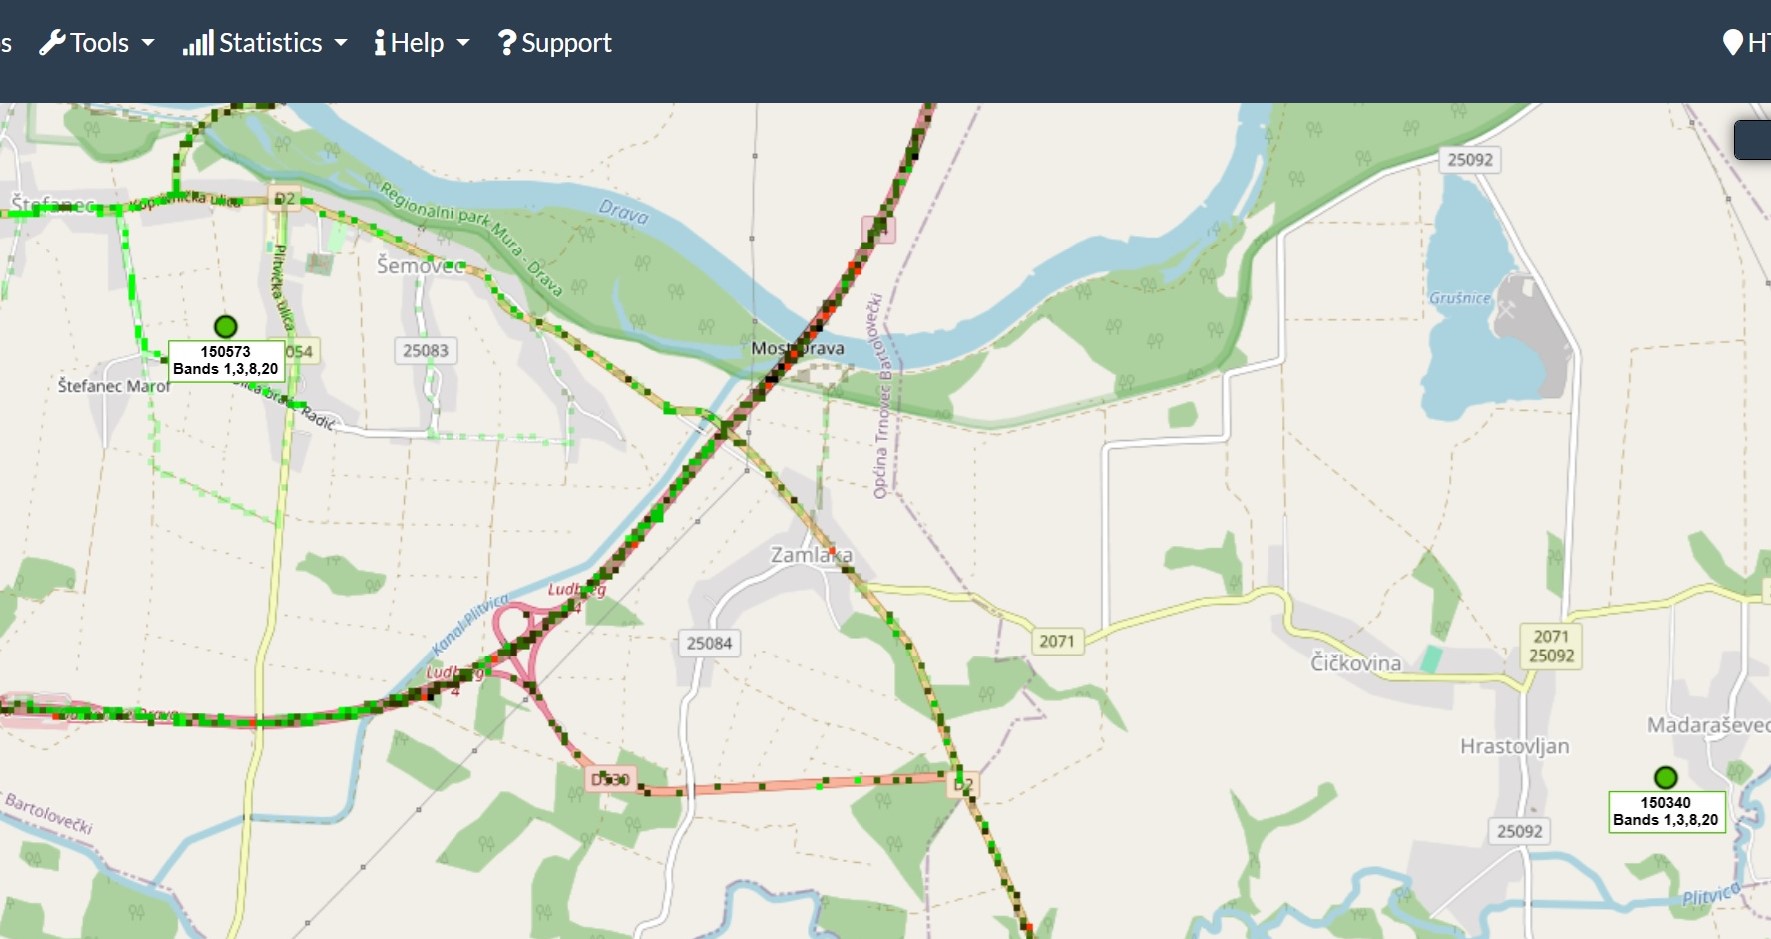This screenshot has width=1771, height=939.
Task: Click the 150340 Bands 1,3,8,20 label
Action: [1666, 812]
